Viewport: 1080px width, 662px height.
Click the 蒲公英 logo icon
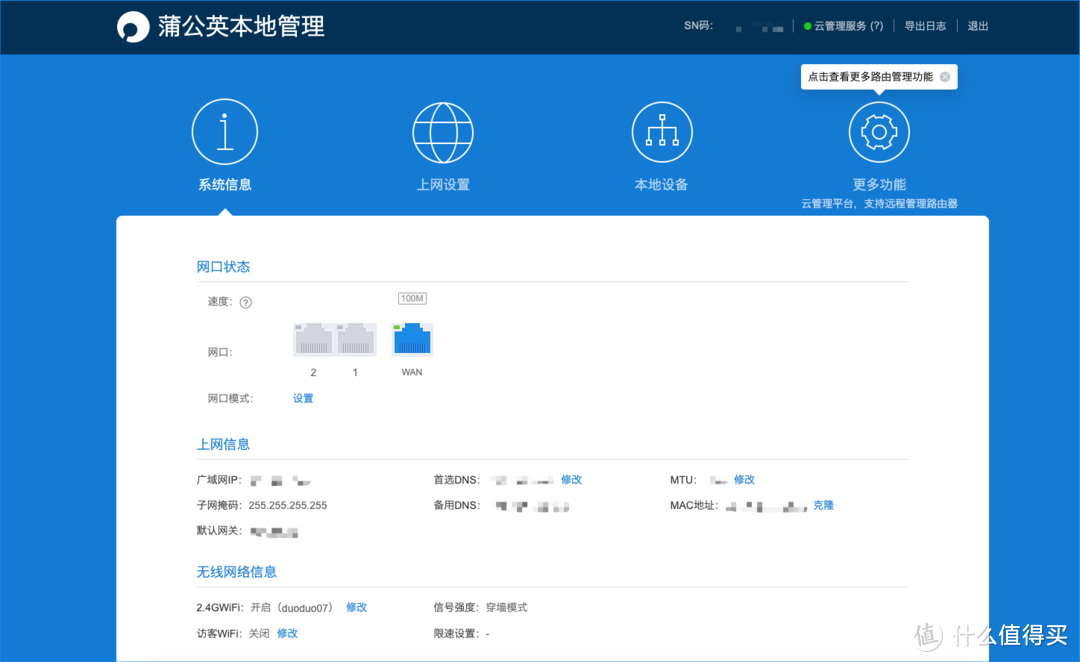point(133,26)
